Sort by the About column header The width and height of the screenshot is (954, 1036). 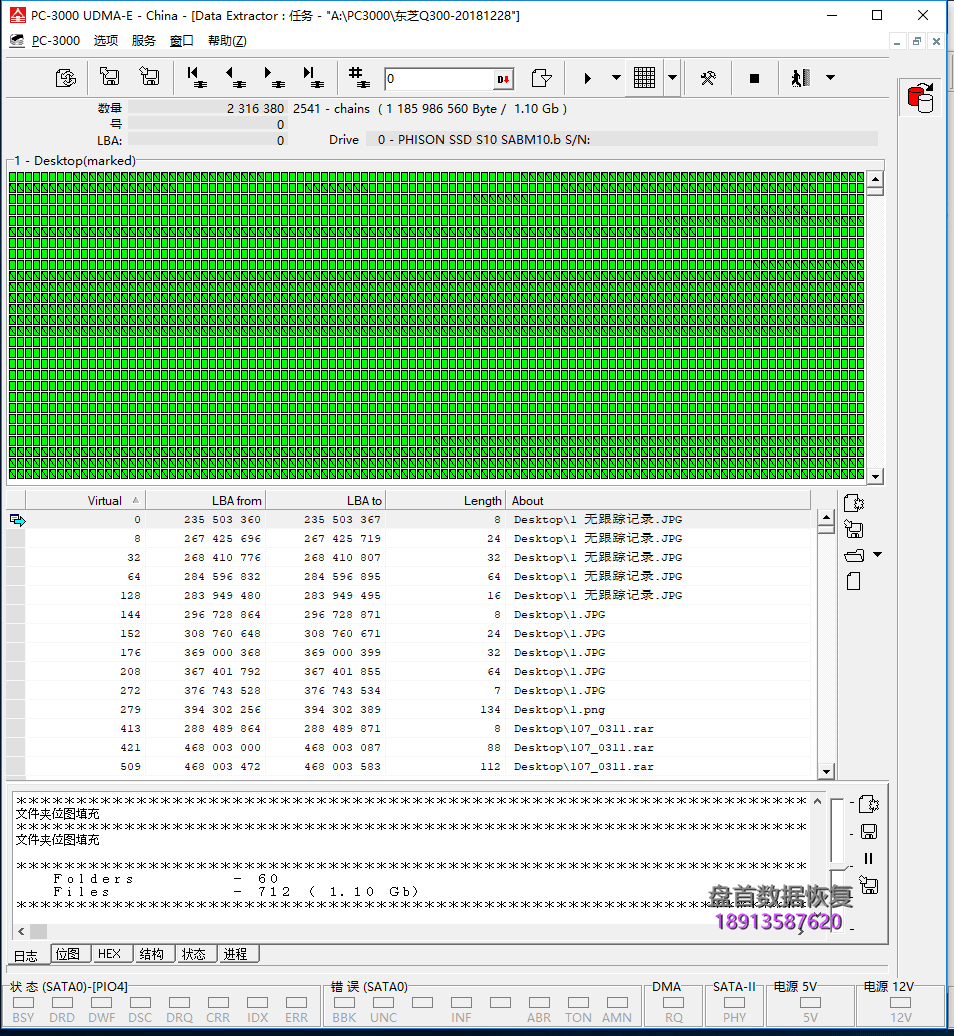658,500
